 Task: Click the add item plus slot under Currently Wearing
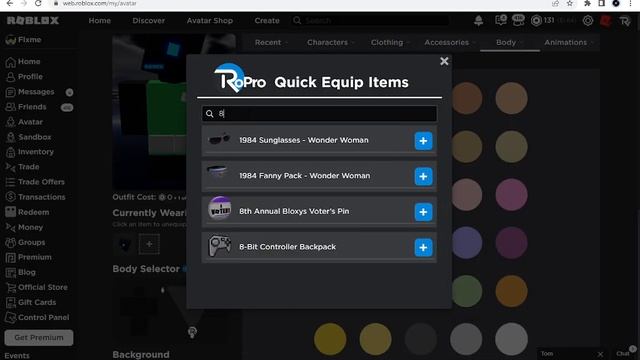(149, 244)
